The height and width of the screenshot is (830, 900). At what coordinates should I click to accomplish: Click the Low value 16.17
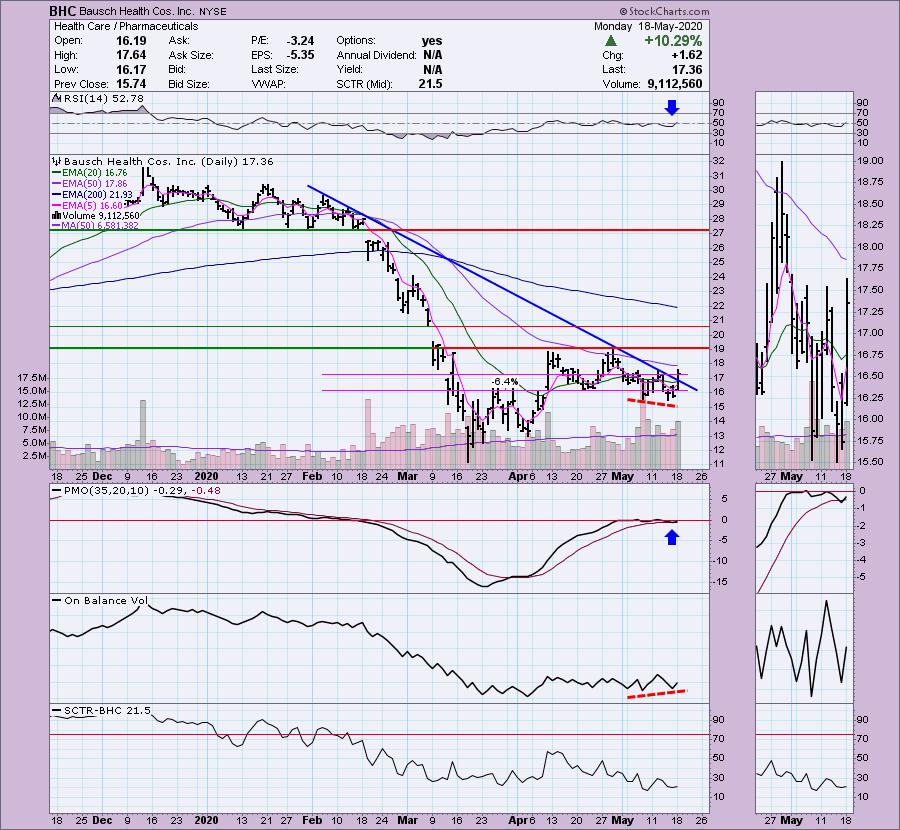131,69
